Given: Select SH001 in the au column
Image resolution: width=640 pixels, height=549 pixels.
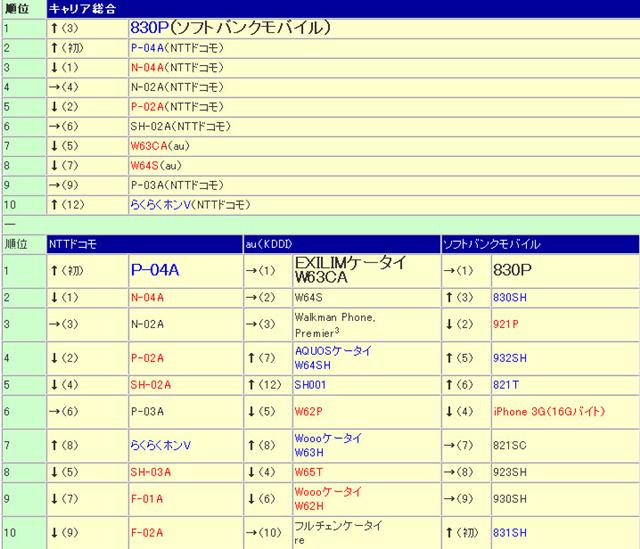Looking at the screenshot, I should click(310, 385).
